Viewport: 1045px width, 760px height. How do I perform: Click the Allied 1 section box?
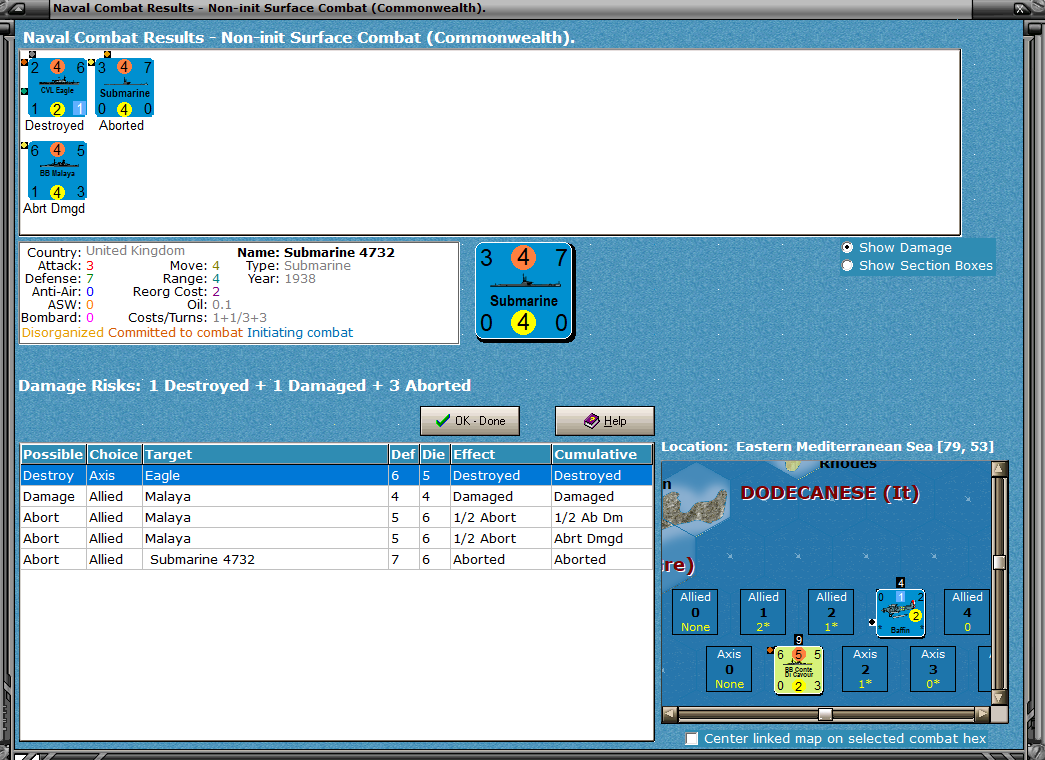763,612
